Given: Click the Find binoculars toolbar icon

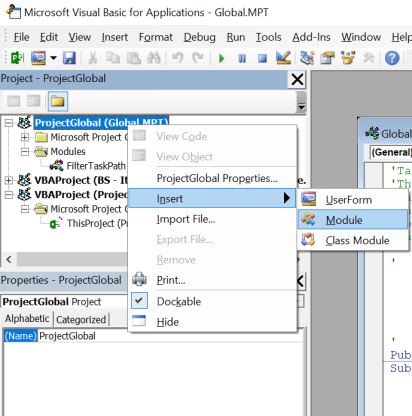Looking at the screenshot, I should coord(154,58).
